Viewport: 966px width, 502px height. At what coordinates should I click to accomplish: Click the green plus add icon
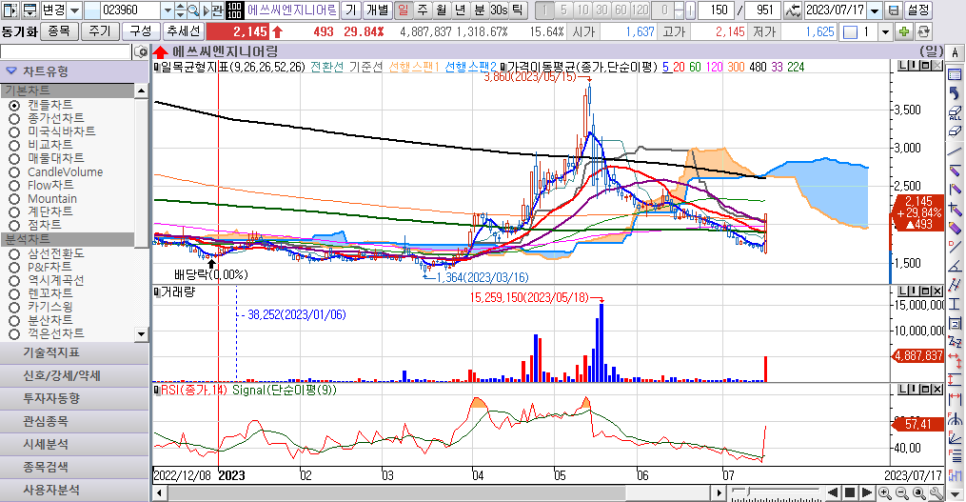pyautogui.click(x=904, y=31)
